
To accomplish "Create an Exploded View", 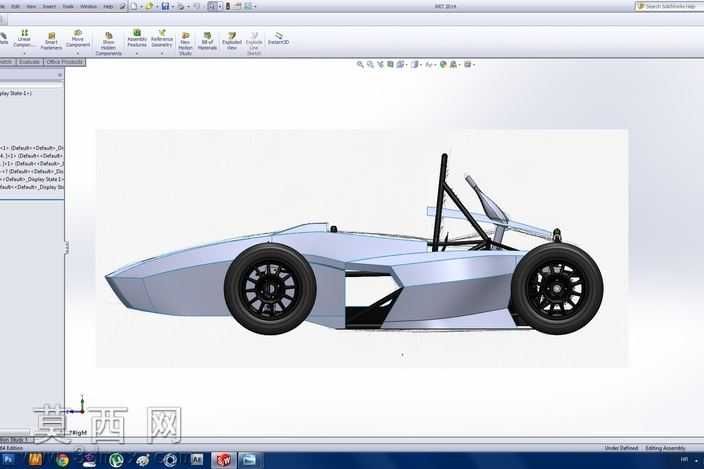I will (x=232, y=41).
